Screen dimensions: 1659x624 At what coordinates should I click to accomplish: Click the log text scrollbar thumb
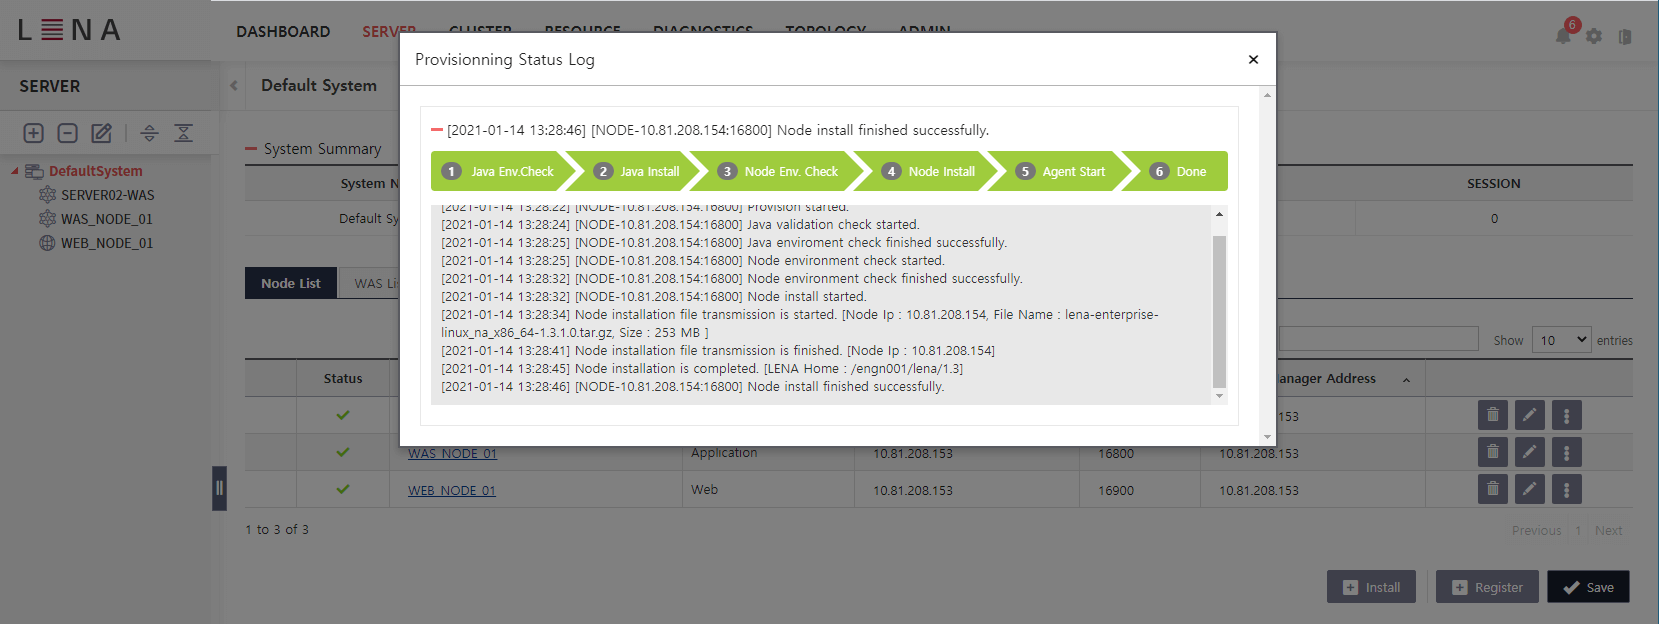pos(1219,311)
